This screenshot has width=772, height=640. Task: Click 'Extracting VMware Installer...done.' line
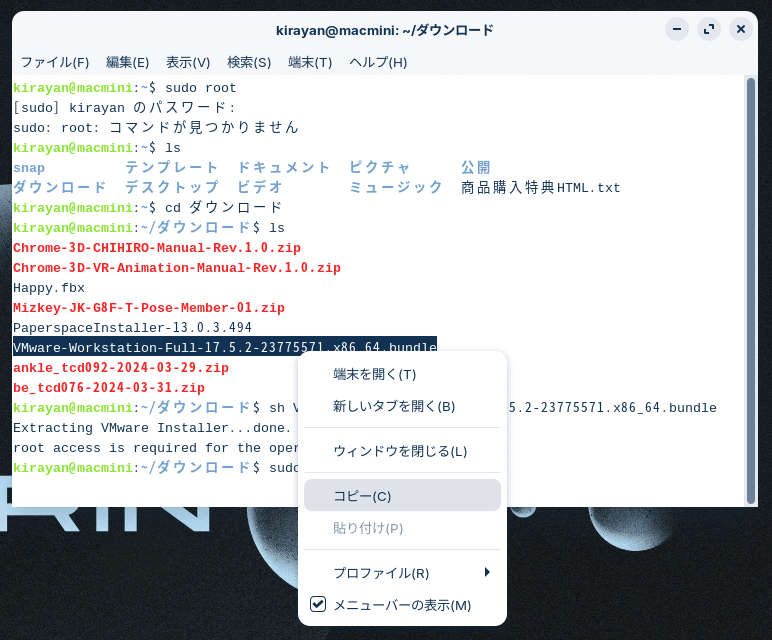click(152, 428)
